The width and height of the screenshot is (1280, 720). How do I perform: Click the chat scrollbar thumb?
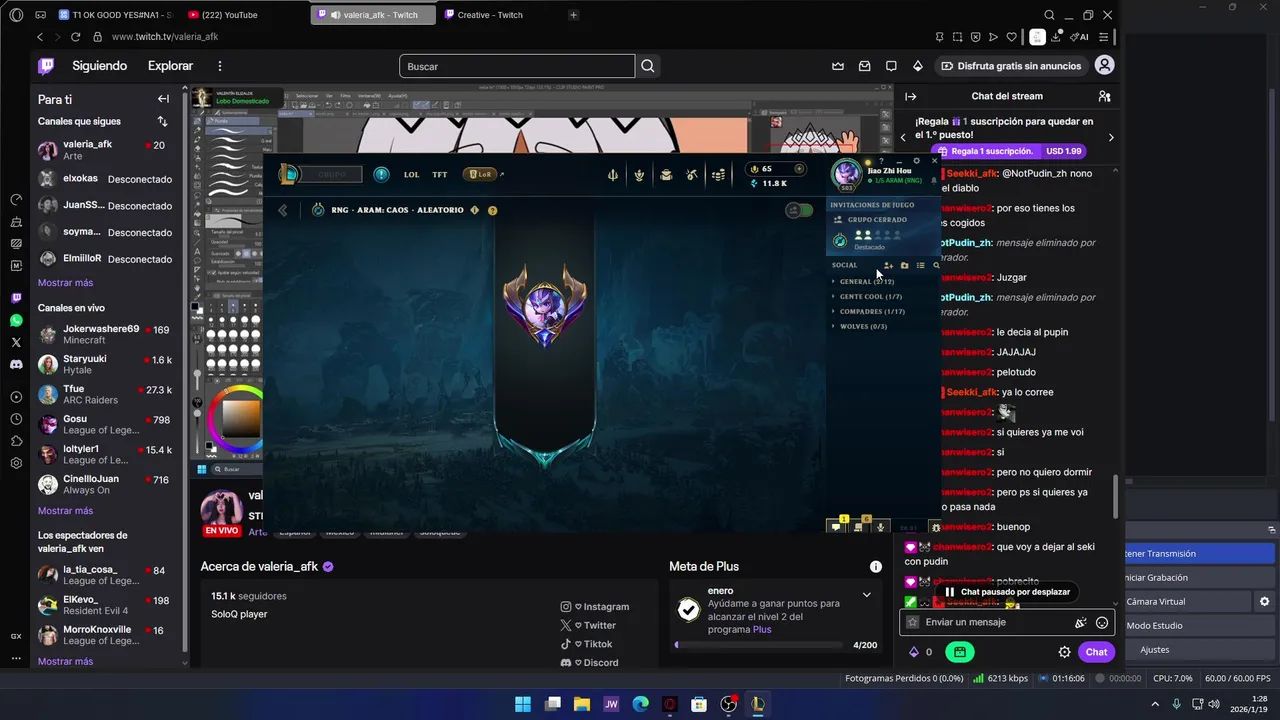1117,497
